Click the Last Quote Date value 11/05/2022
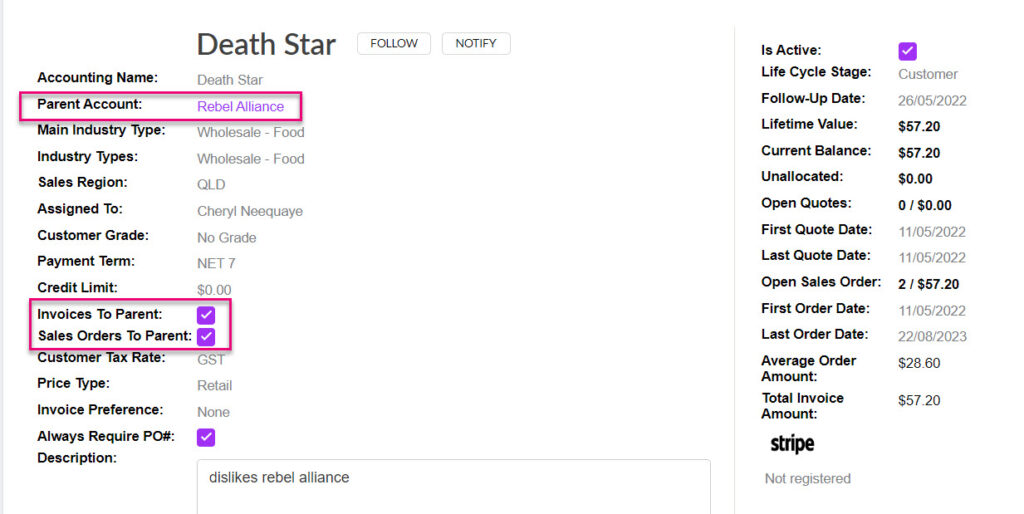Image resolution: width=1024 pixels, height=514 pixels. click(932, 258)
